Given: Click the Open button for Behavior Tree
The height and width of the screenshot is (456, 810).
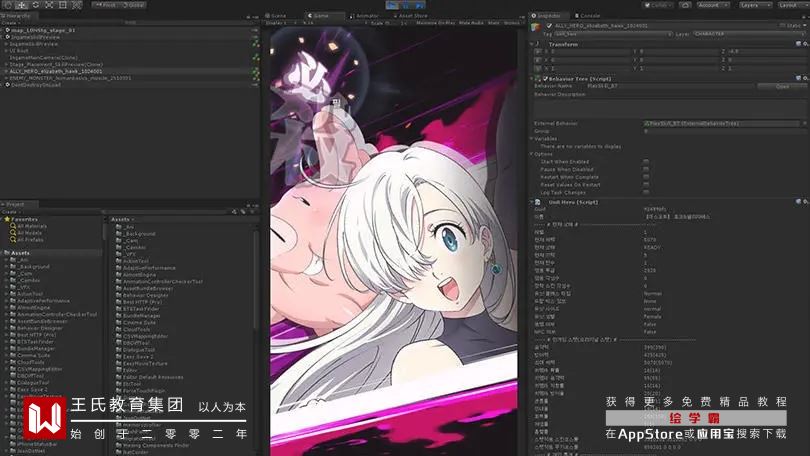Looking at the screenshot, I should [x=782, y=86].
